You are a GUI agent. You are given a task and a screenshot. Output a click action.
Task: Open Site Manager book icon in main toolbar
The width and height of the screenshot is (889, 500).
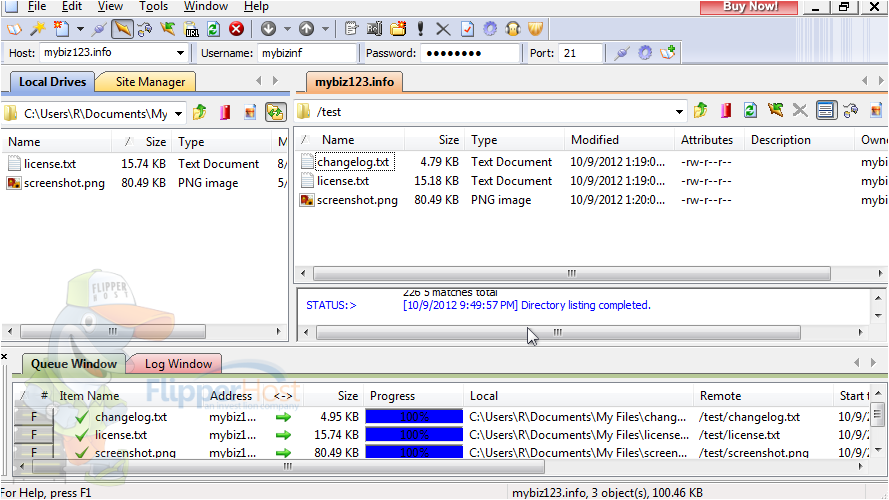coord(14,28)
